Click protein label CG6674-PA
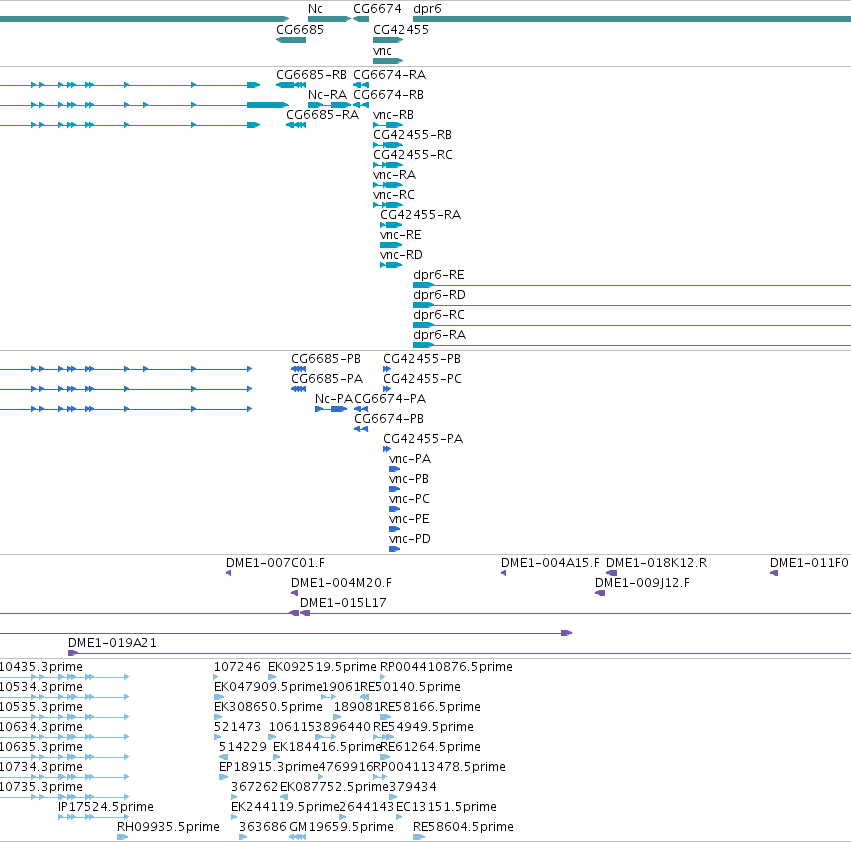Screen dimensions: 851x842 coord(390,398)
